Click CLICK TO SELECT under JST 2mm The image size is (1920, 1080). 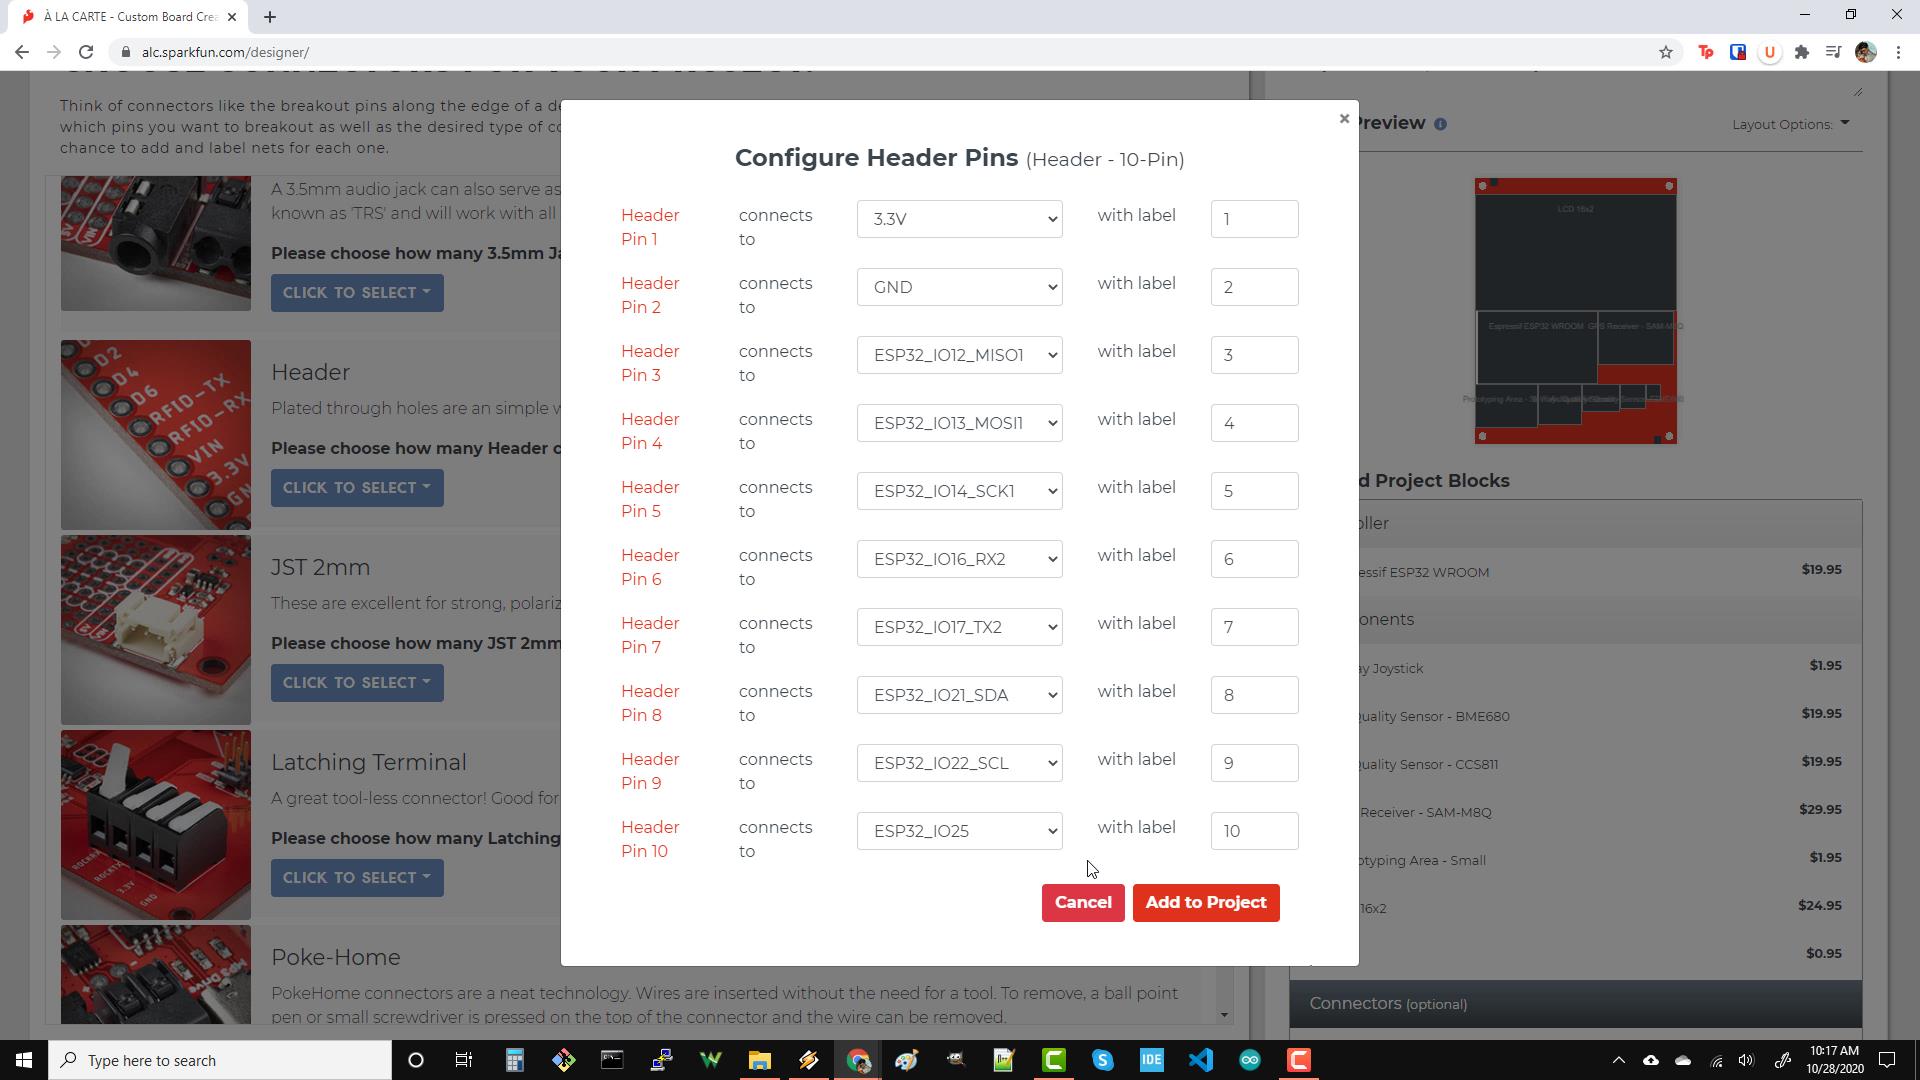tap(357, 682)
